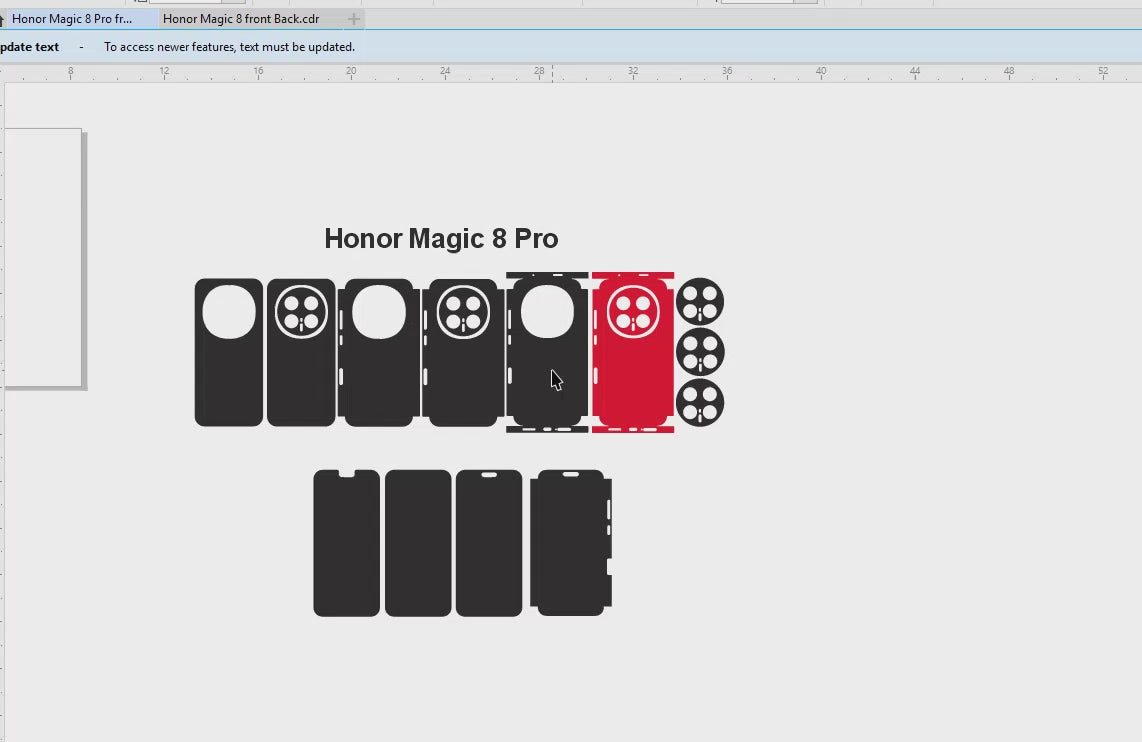The image size is (1142, 742).
Task: Select the front skin with the top notch
Action: coord(346,545)
